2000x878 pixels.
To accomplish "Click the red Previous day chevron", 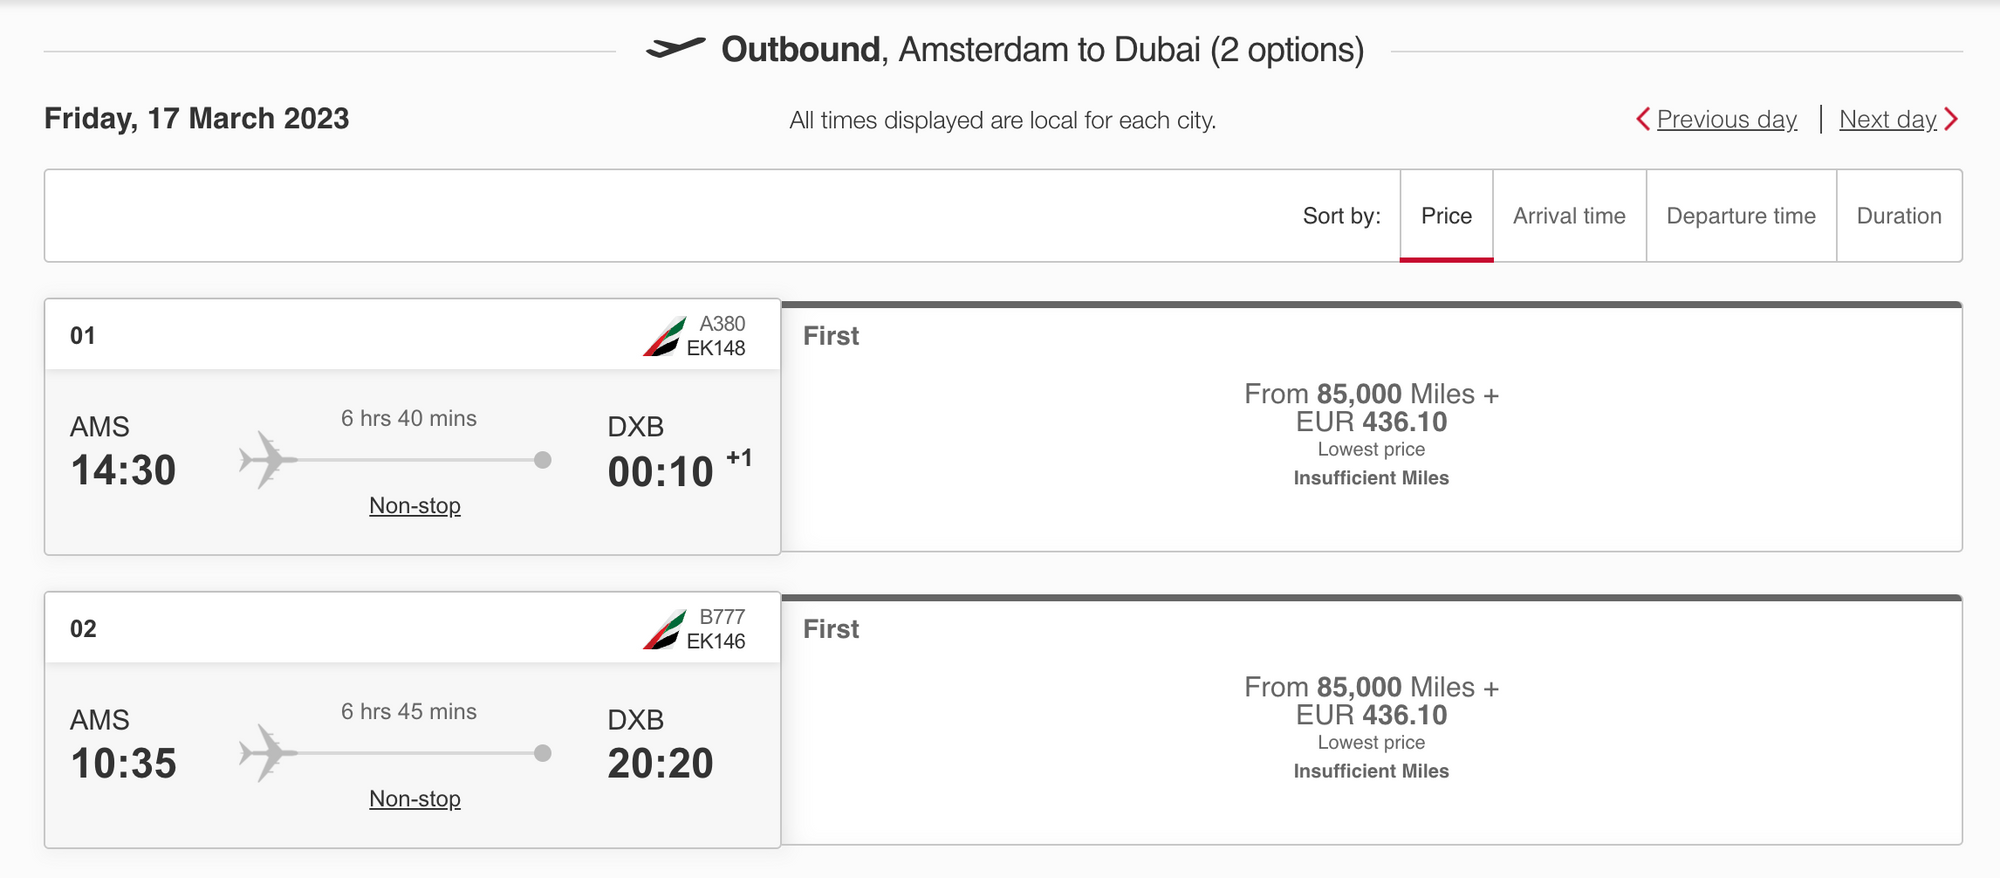I will [x=1642, y=119].
